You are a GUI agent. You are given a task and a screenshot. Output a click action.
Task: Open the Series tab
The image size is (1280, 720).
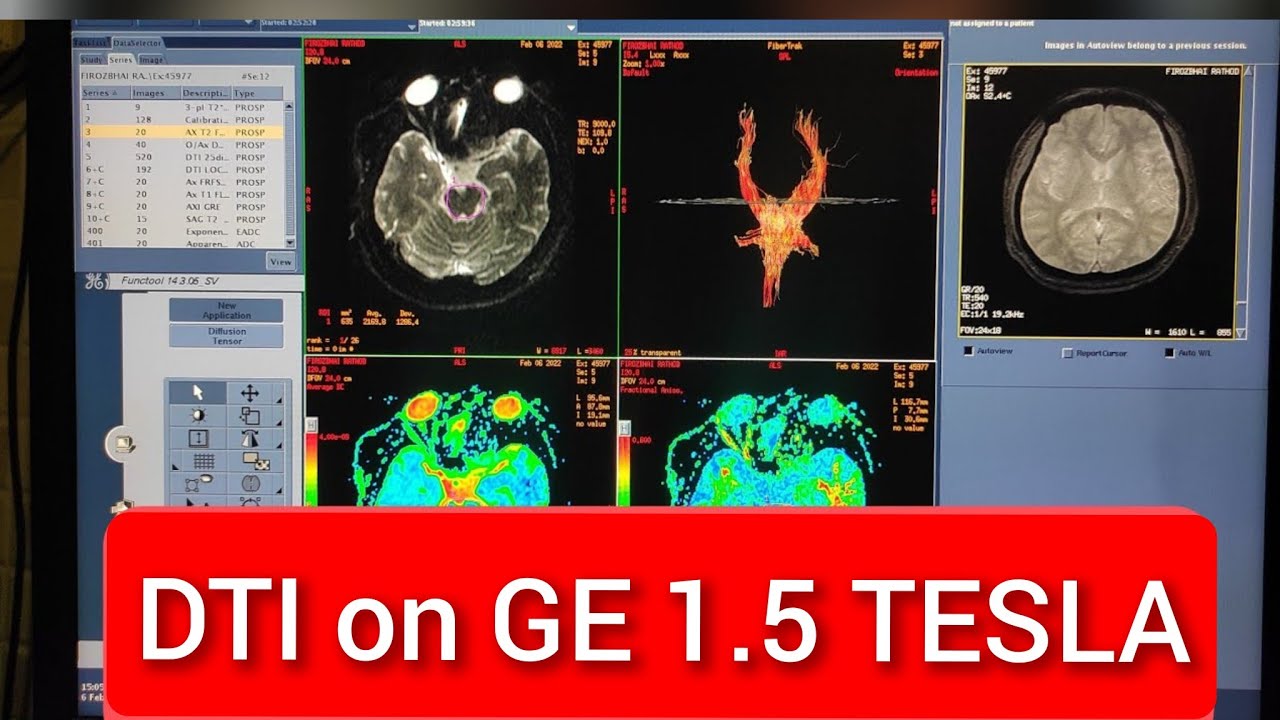(120, 60)
